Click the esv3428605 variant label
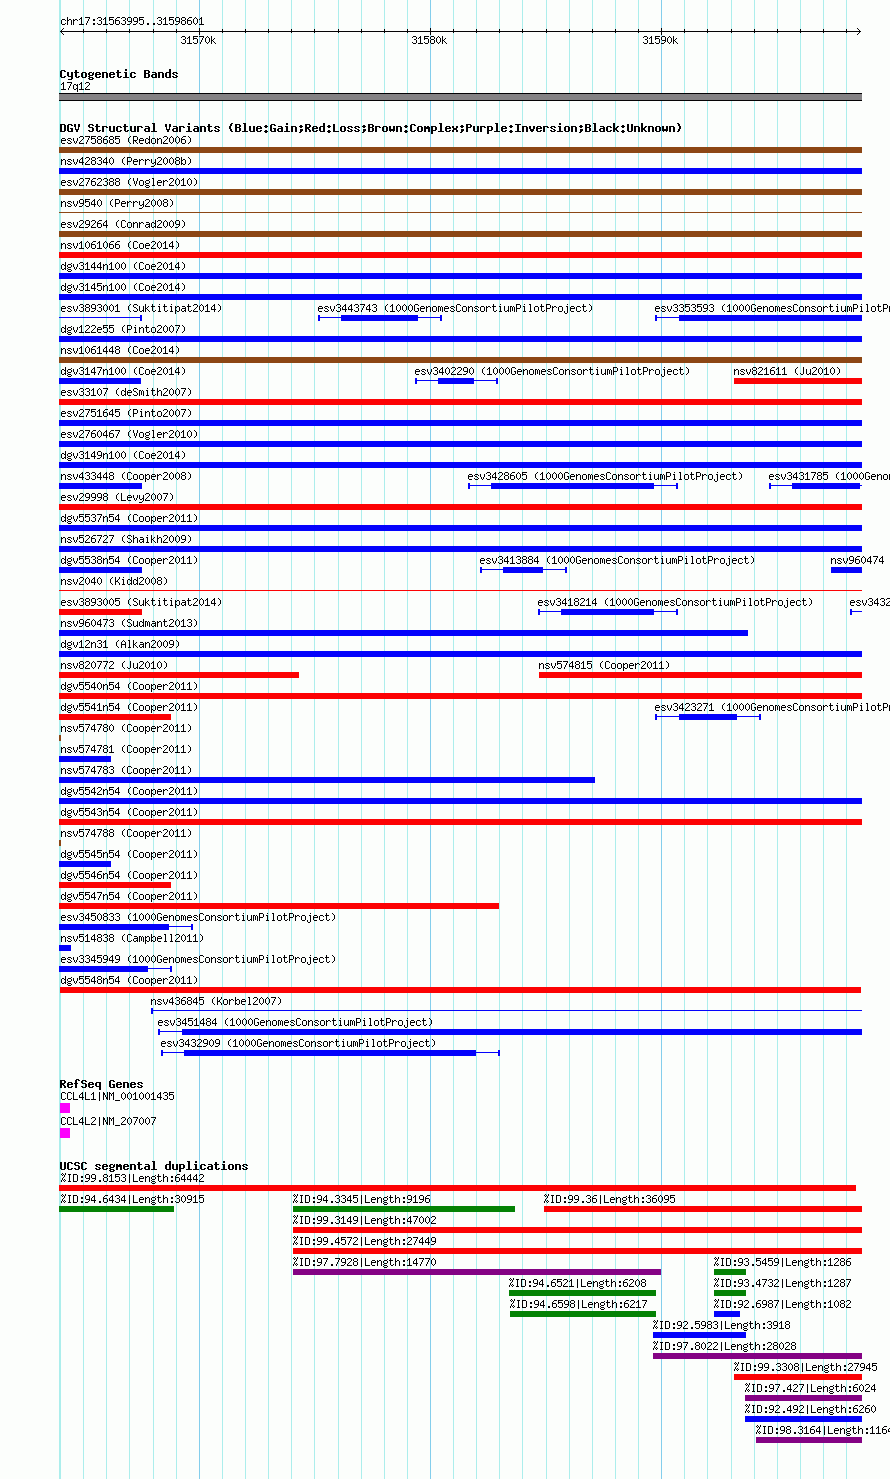The width and height of the screenshot is (890, 1479). [606, 476]
